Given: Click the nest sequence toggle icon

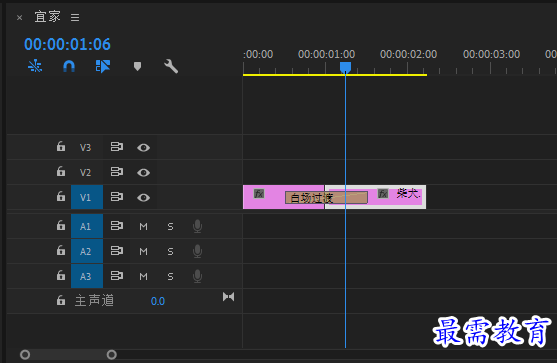Looking at the screenshot, I should [x=35, y=66].
